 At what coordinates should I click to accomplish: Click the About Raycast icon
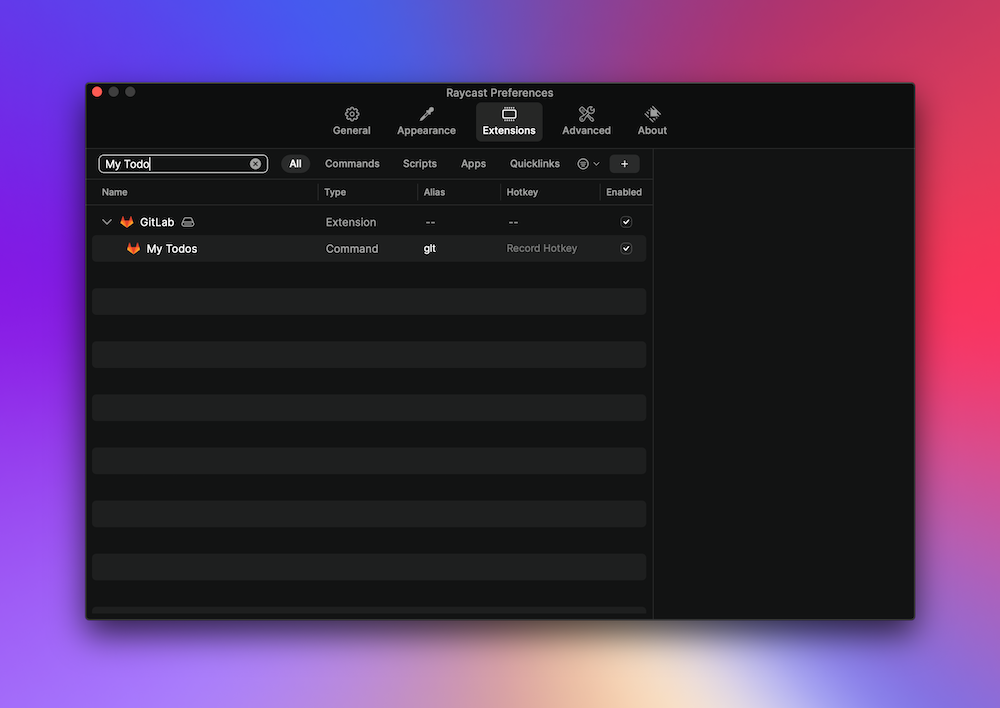point(652,114)
